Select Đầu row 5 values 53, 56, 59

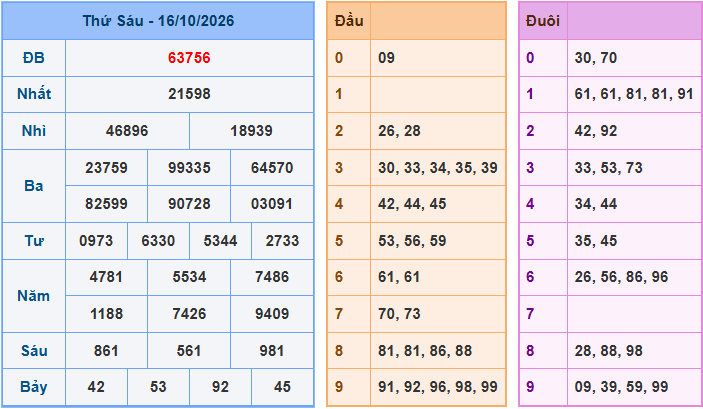[x=412, y=241]
